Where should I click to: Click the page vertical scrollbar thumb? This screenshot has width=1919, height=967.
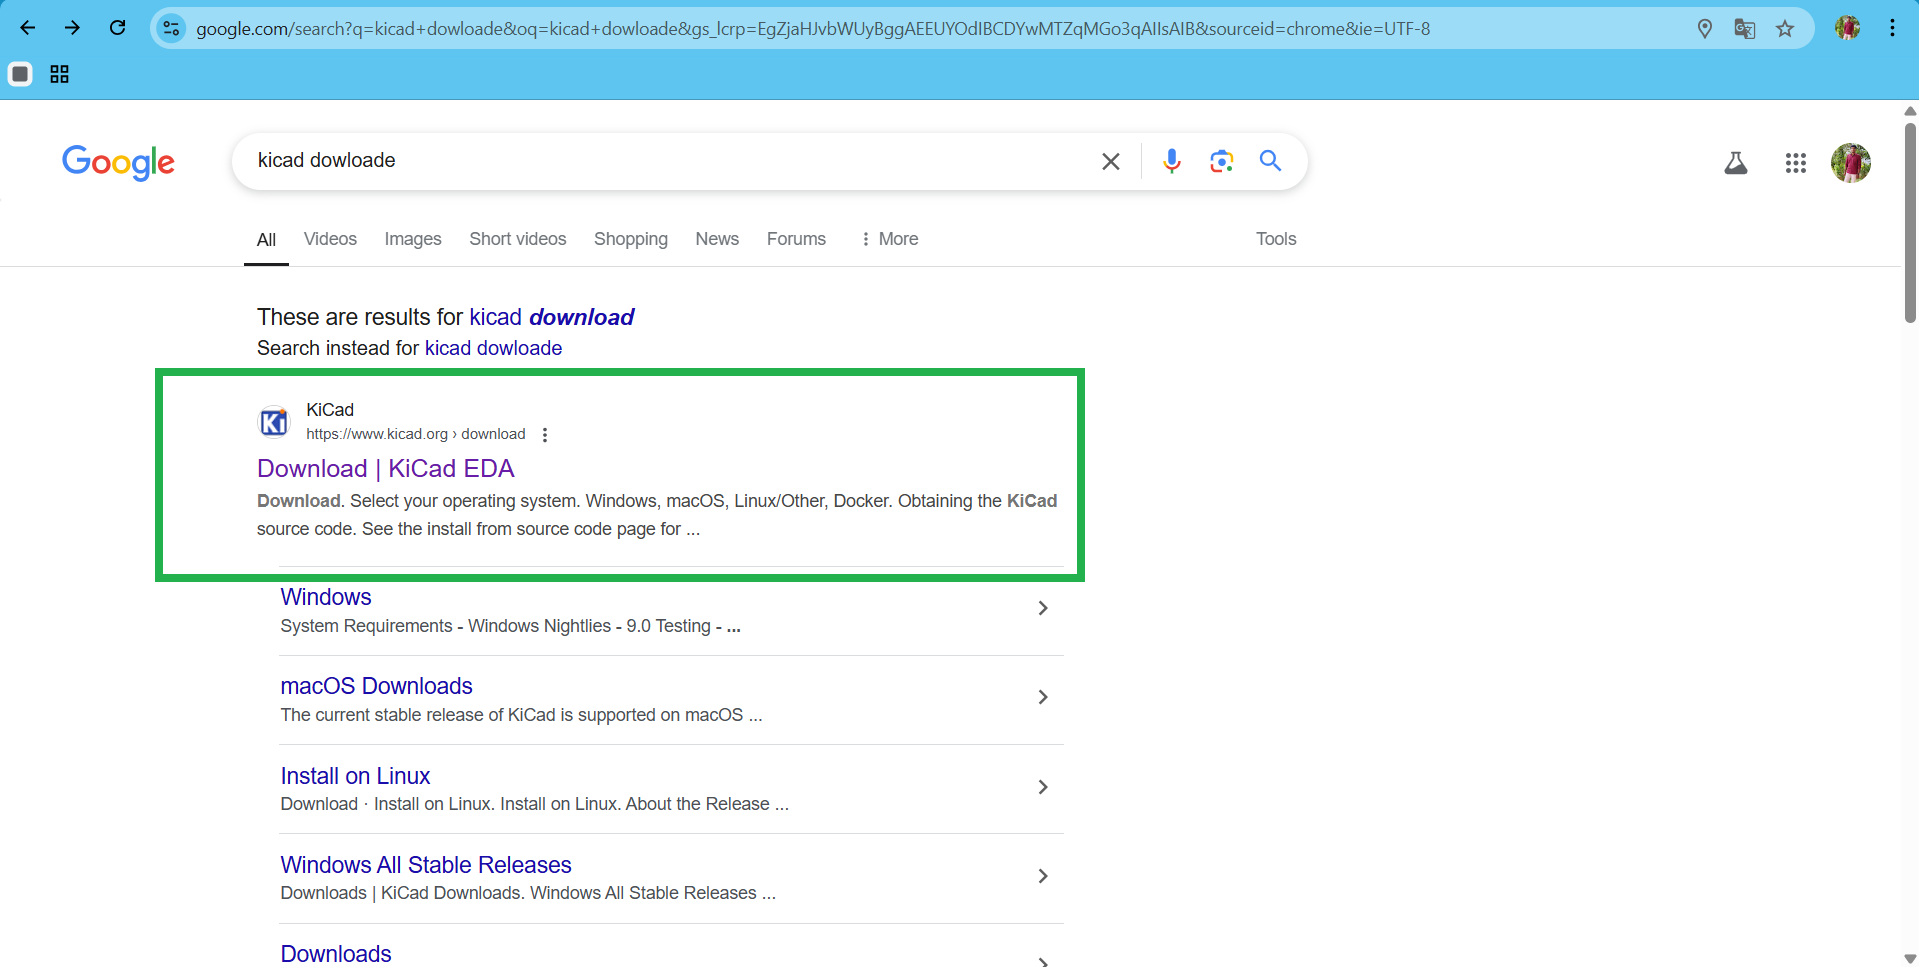point(1910,223)
